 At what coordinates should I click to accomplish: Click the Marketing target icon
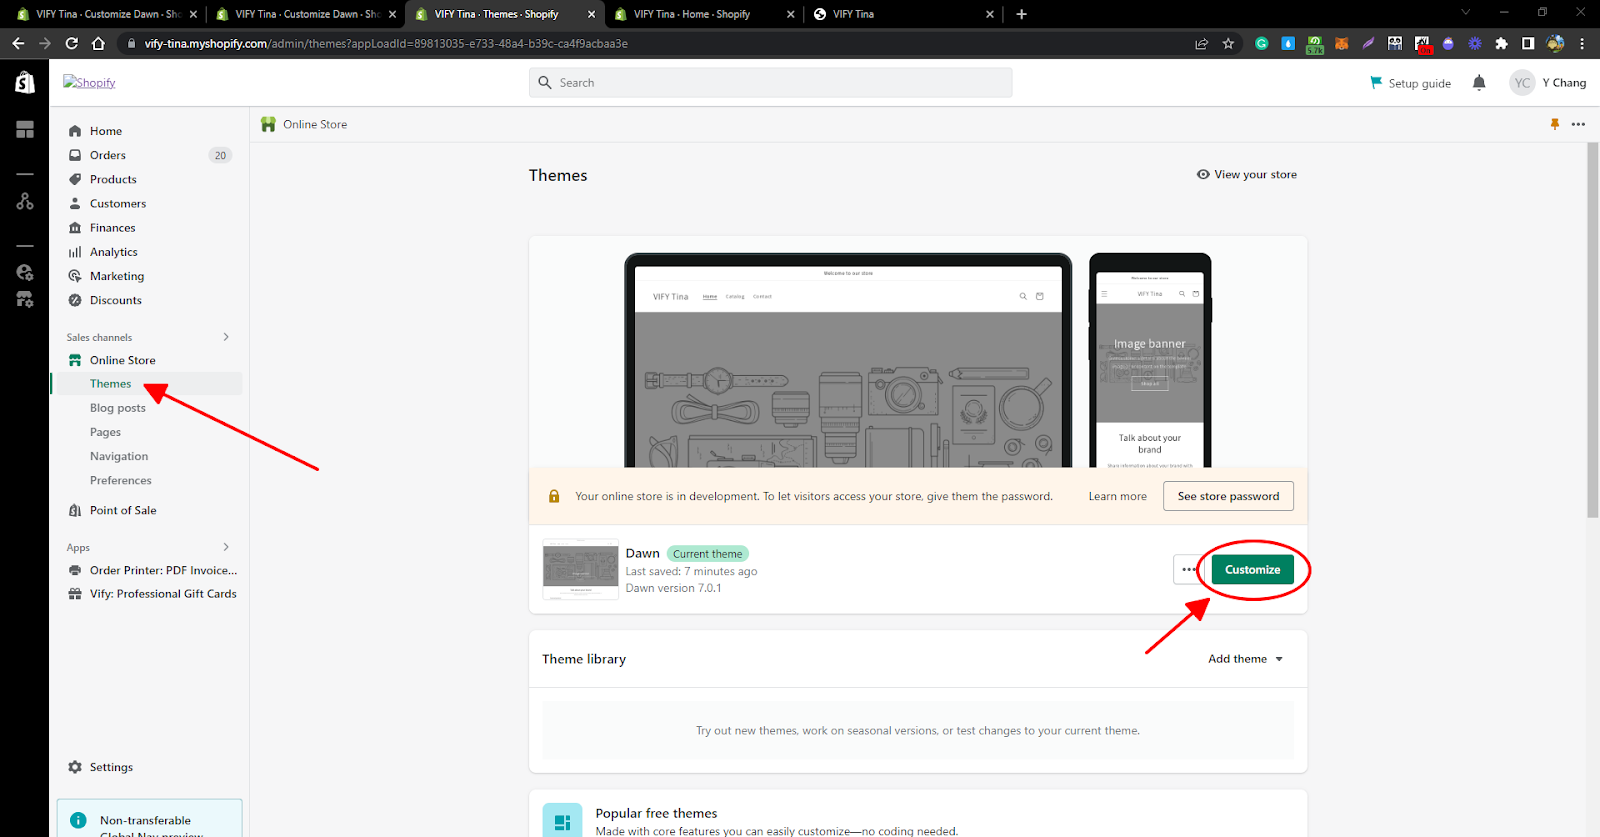pos(75,276)
